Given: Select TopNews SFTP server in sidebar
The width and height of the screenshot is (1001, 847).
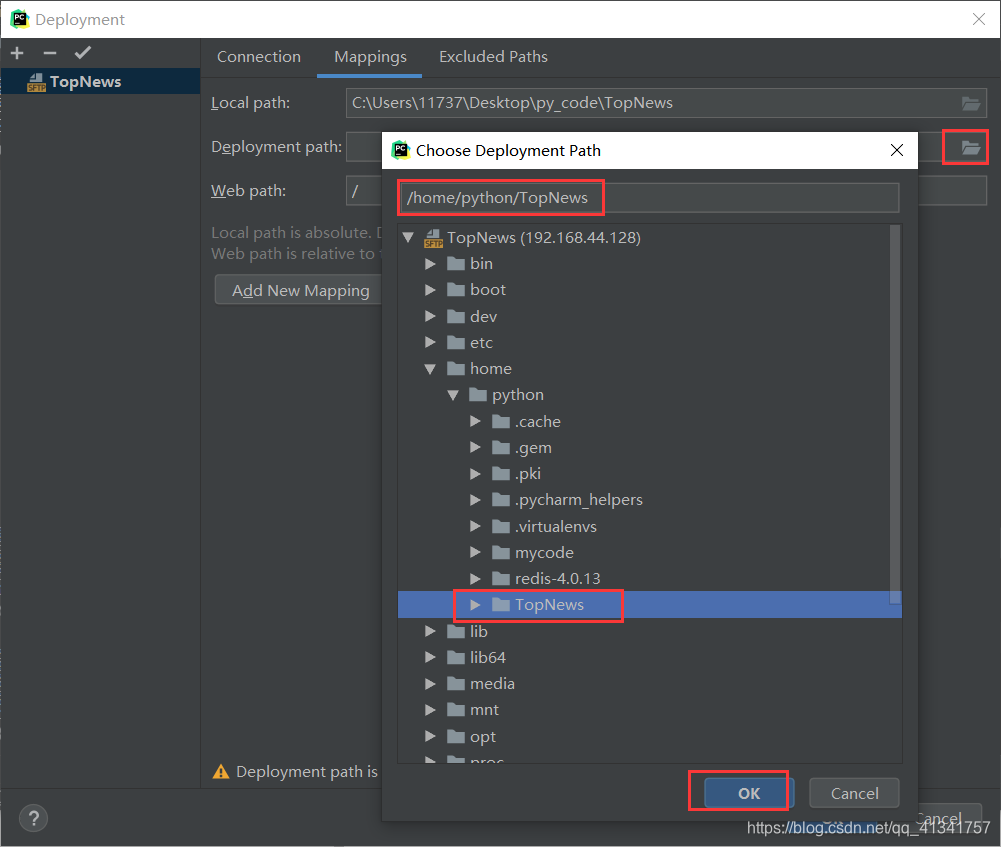Looking at the screenshot, I should 100,82.
